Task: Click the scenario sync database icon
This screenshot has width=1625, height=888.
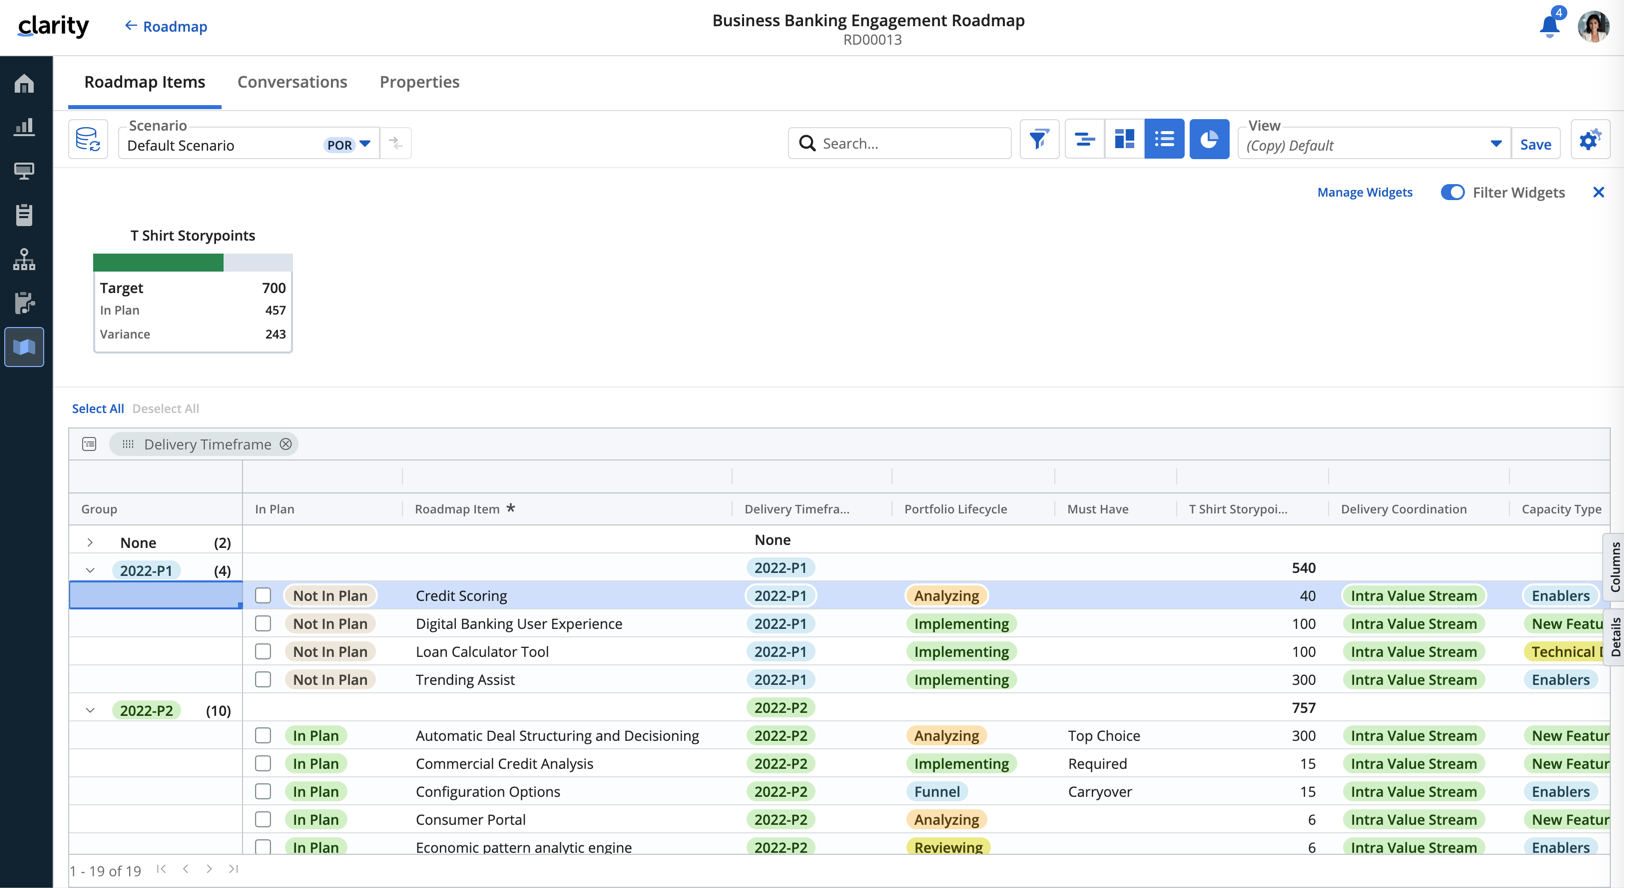Action: (88, 140)
